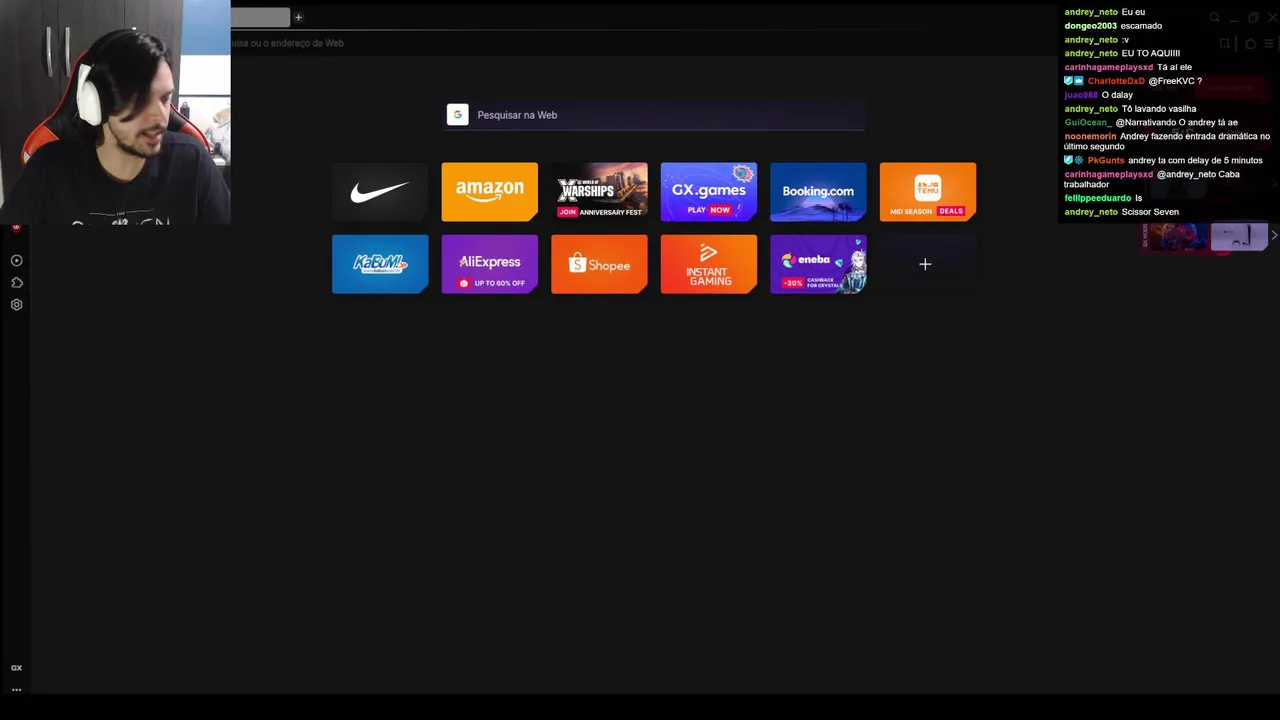Advance carousel with right chevron
Image resolution: width=1280 pixels, height=720 pixels.
click(1274, 236)
